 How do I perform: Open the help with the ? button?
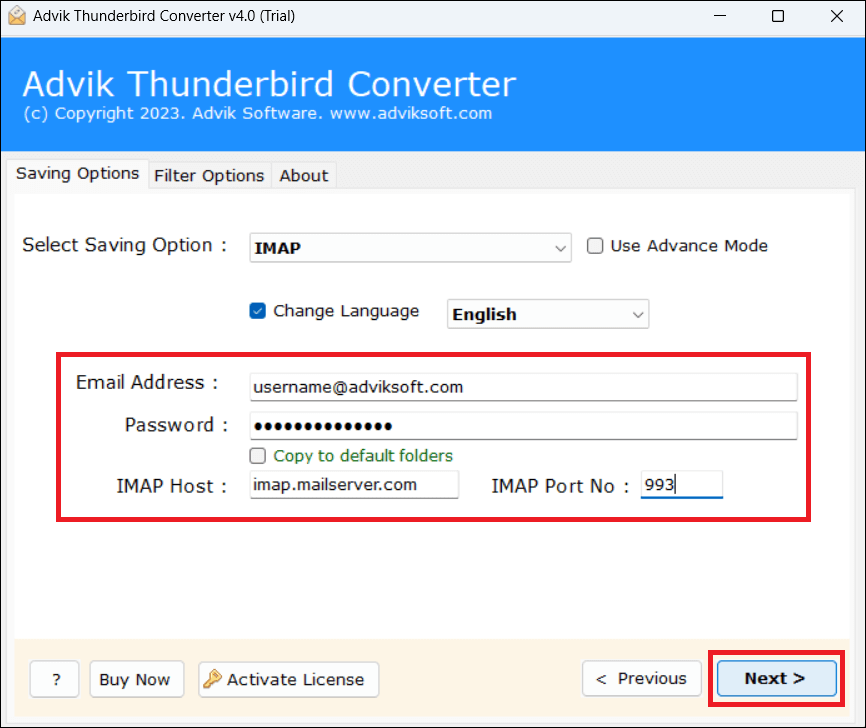tap(54, 679)
